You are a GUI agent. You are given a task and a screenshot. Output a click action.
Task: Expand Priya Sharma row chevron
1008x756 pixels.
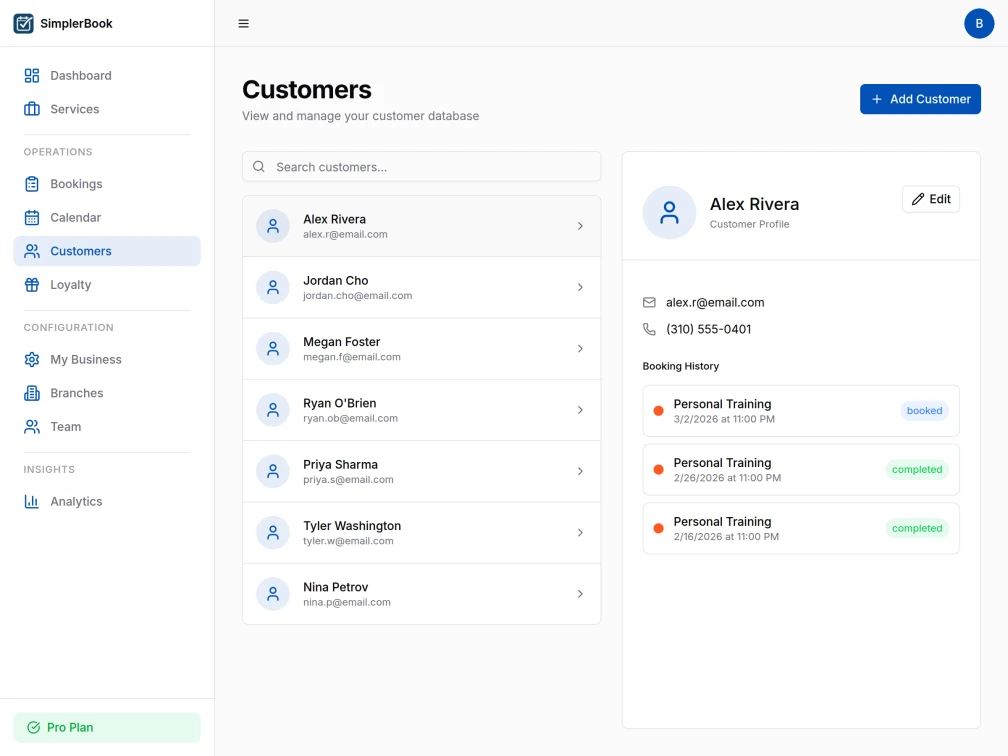coord(580,471)
